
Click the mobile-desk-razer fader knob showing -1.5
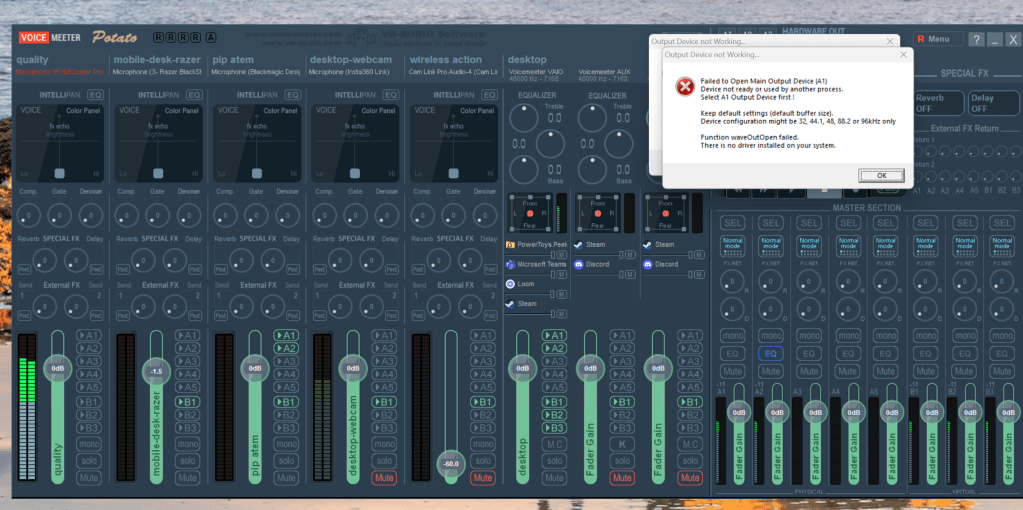pos(156,371)
